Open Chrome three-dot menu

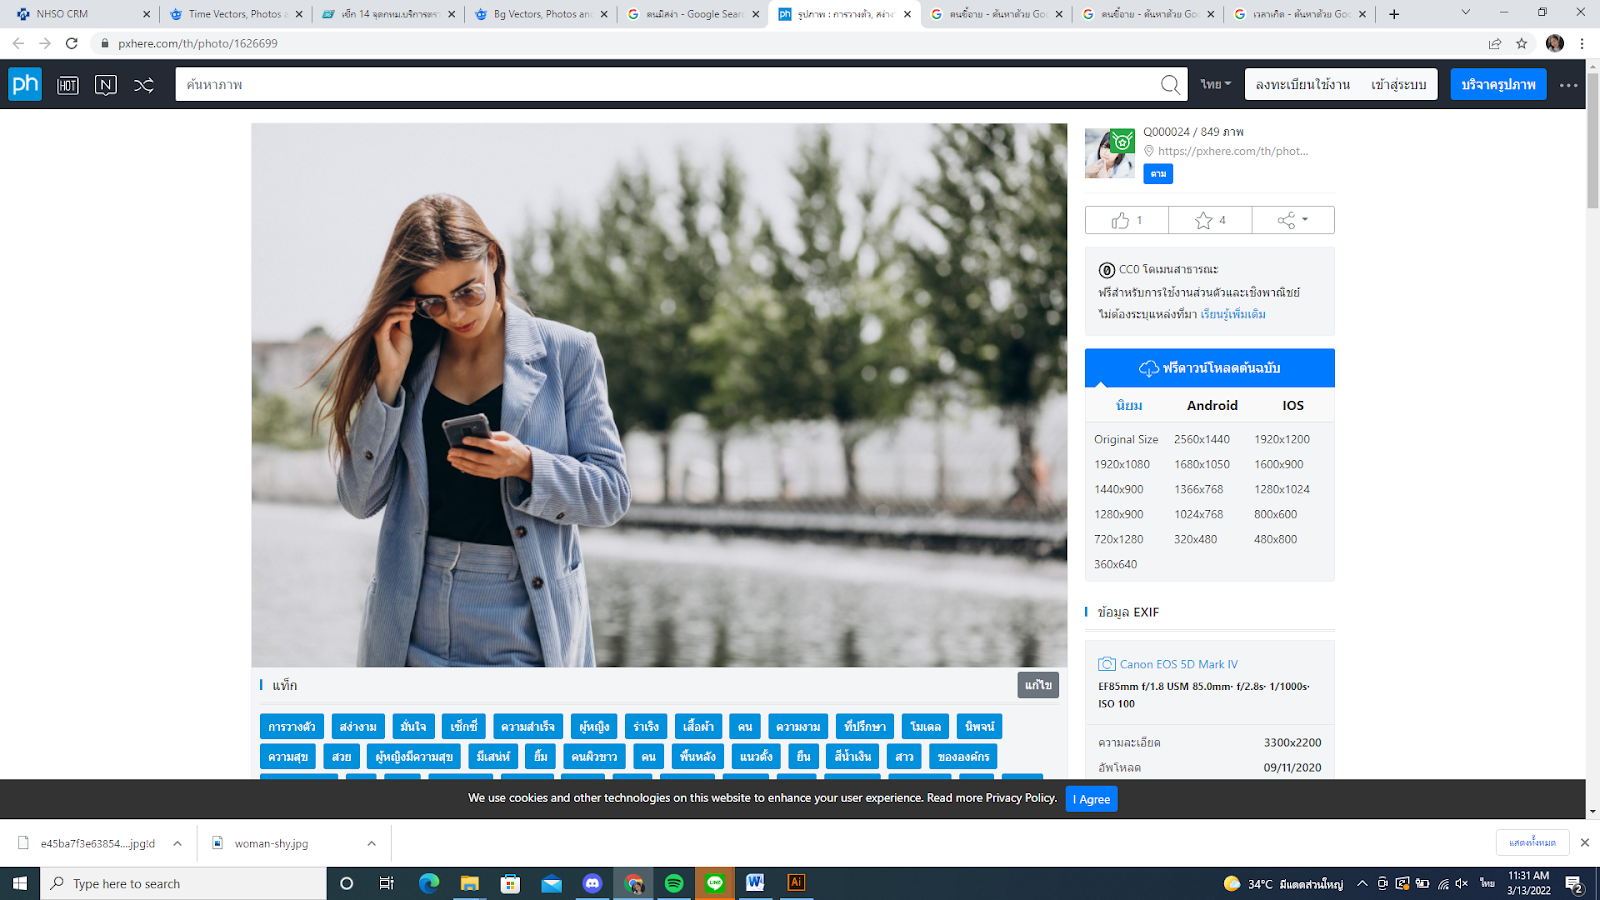tap(1582, 43)
